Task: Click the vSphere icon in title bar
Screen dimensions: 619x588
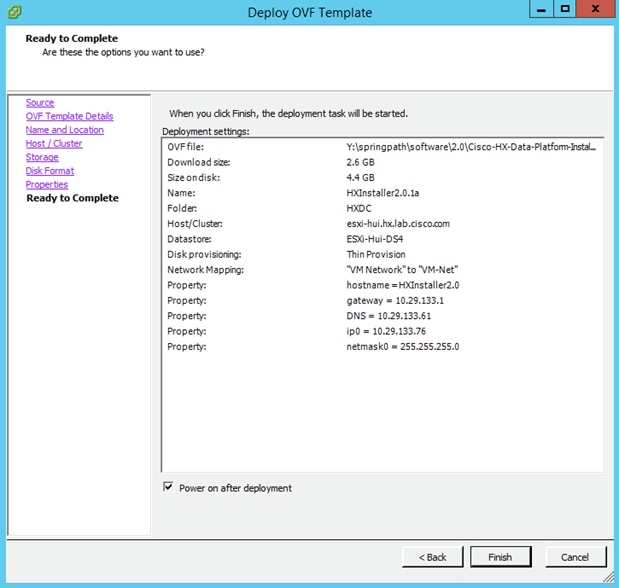Action: pos(14,12)
